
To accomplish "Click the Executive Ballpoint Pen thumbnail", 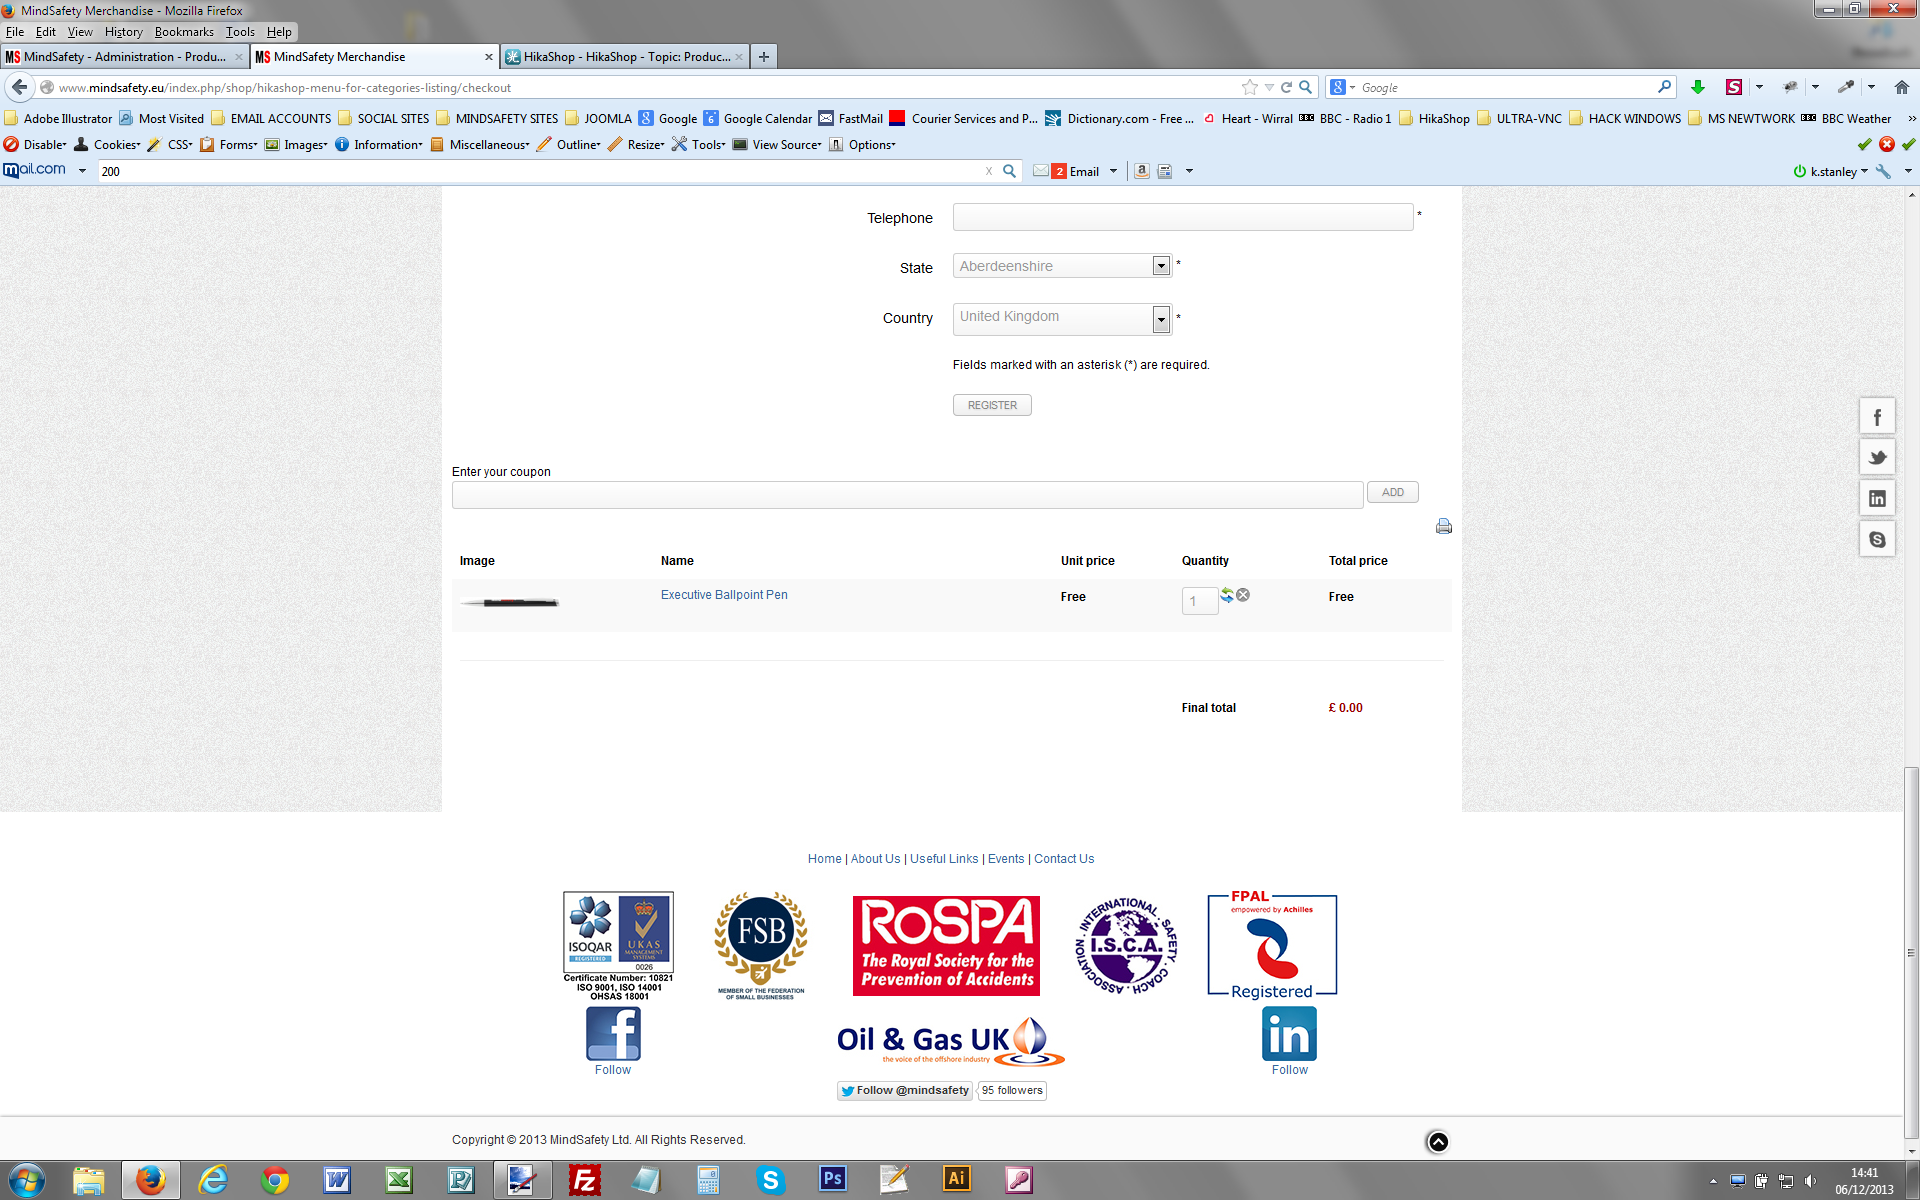I will [510, 602].
